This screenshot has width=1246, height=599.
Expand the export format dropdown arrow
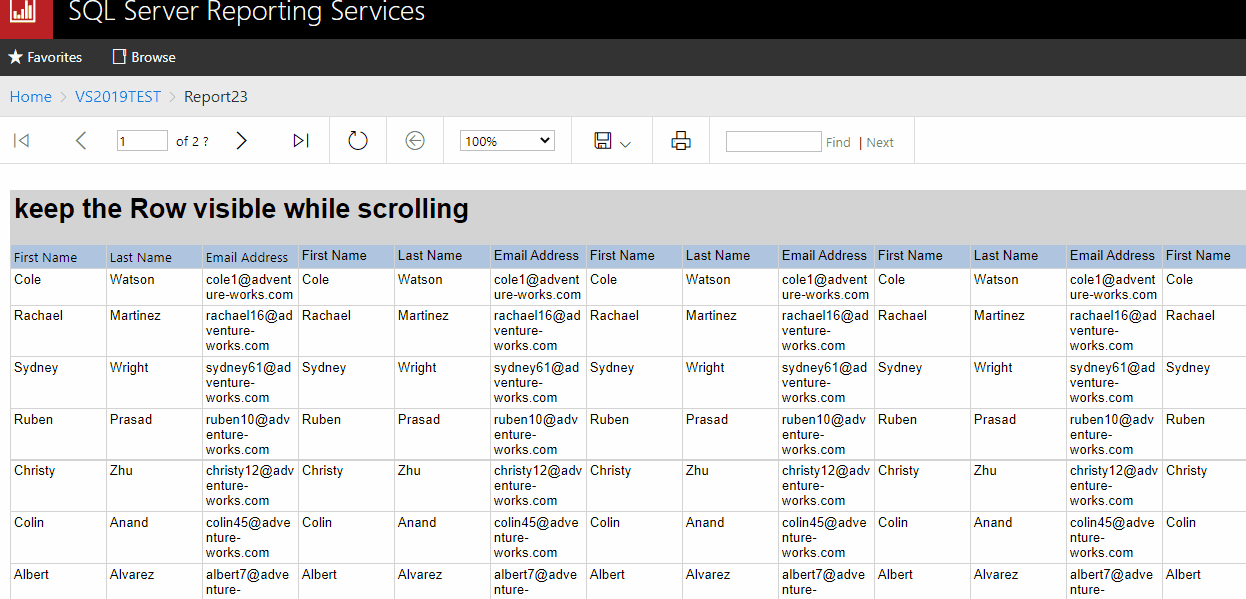pos(626,145)
